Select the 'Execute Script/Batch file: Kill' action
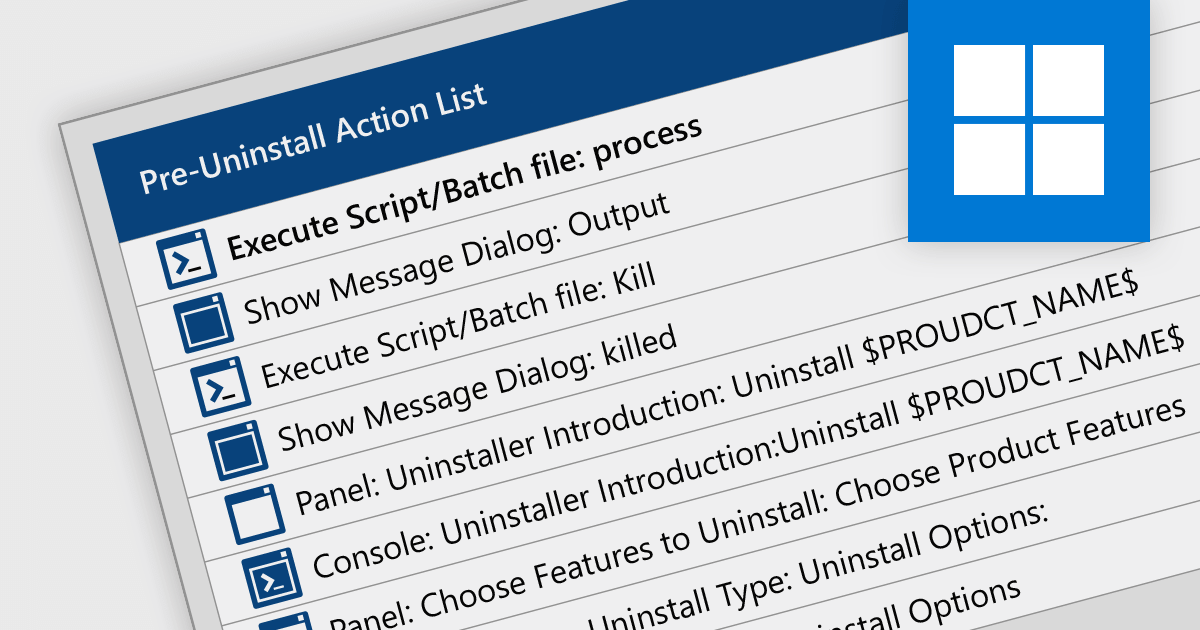The height and width of the screenshot is (630, 1200). pos(458,327)
